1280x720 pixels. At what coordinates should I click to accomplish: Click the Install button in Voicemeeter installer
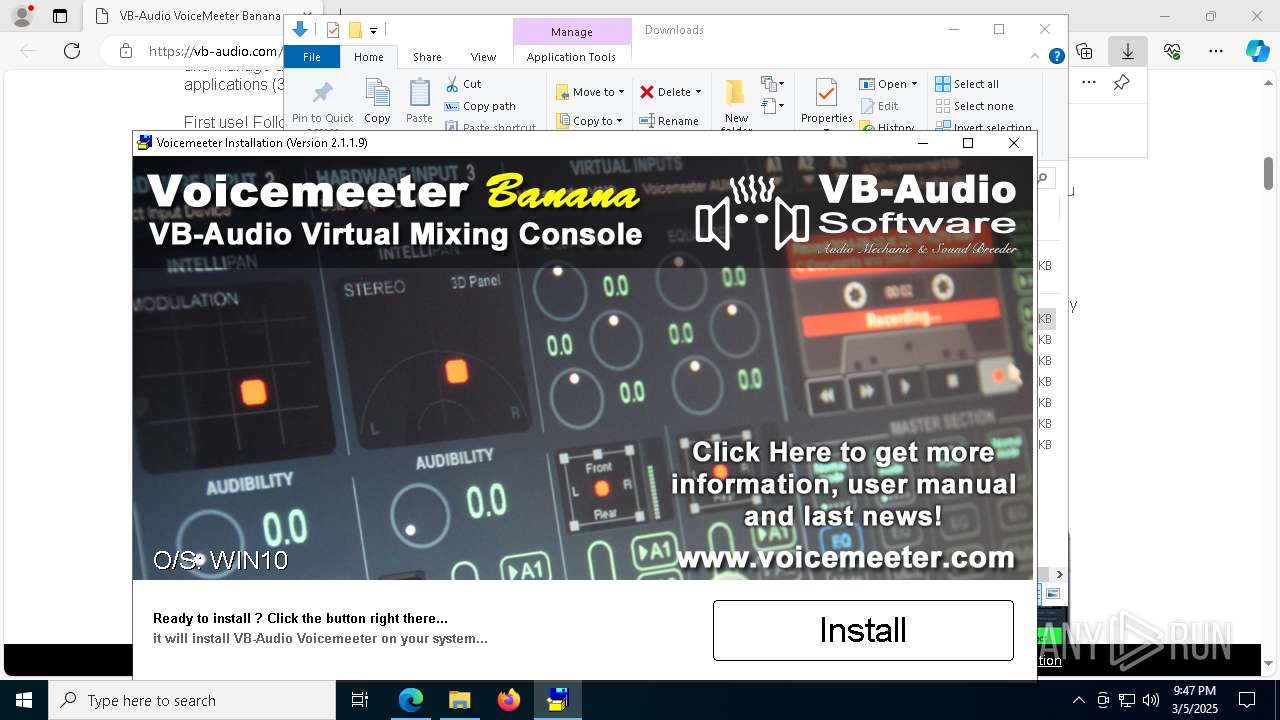click(863, 630)
